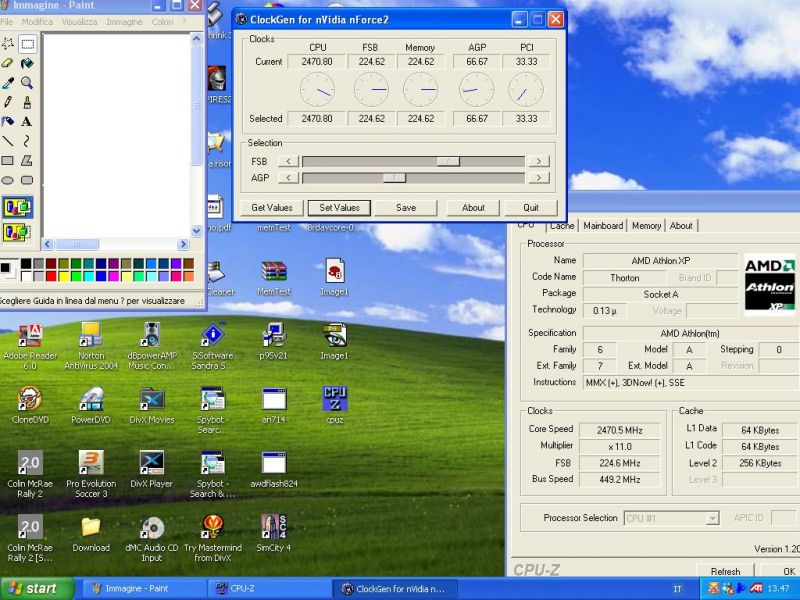Open the CloneDVD desktop shortcut
This screenshot has width=800, height=600.
[30, 406]
